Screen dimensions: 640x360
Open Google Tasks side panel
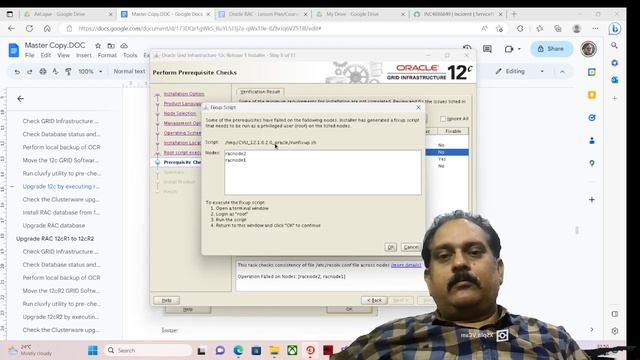592,118
